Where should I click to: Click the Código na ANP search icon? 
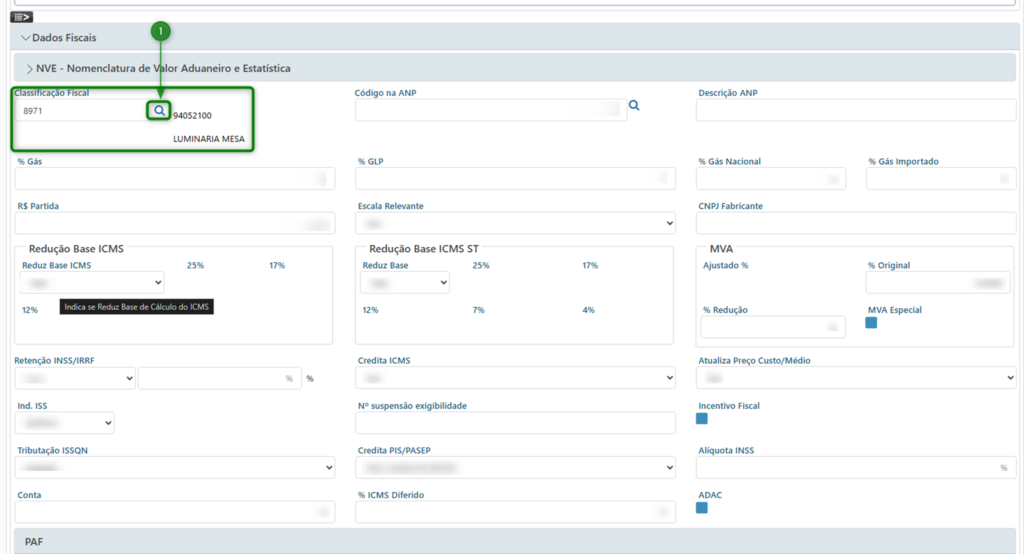pos(634,105)
